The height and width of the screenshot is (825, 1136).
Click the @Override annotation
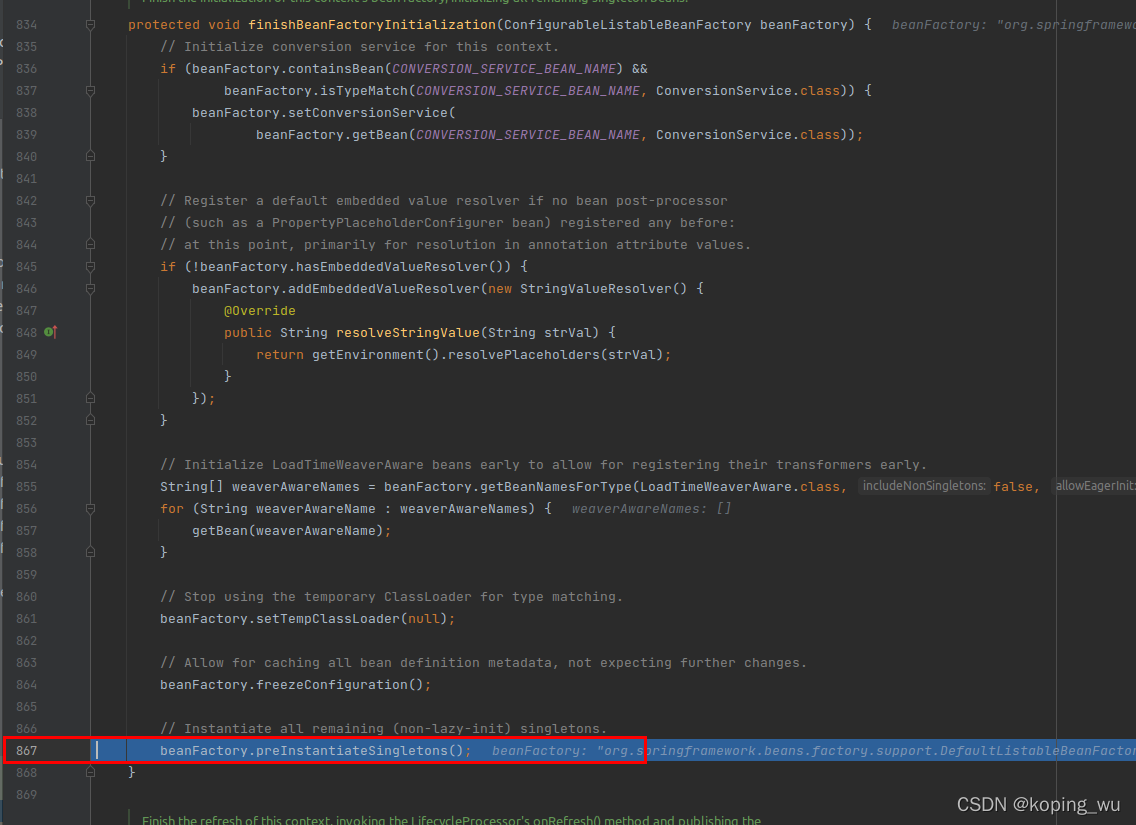(x=259, y=311)
